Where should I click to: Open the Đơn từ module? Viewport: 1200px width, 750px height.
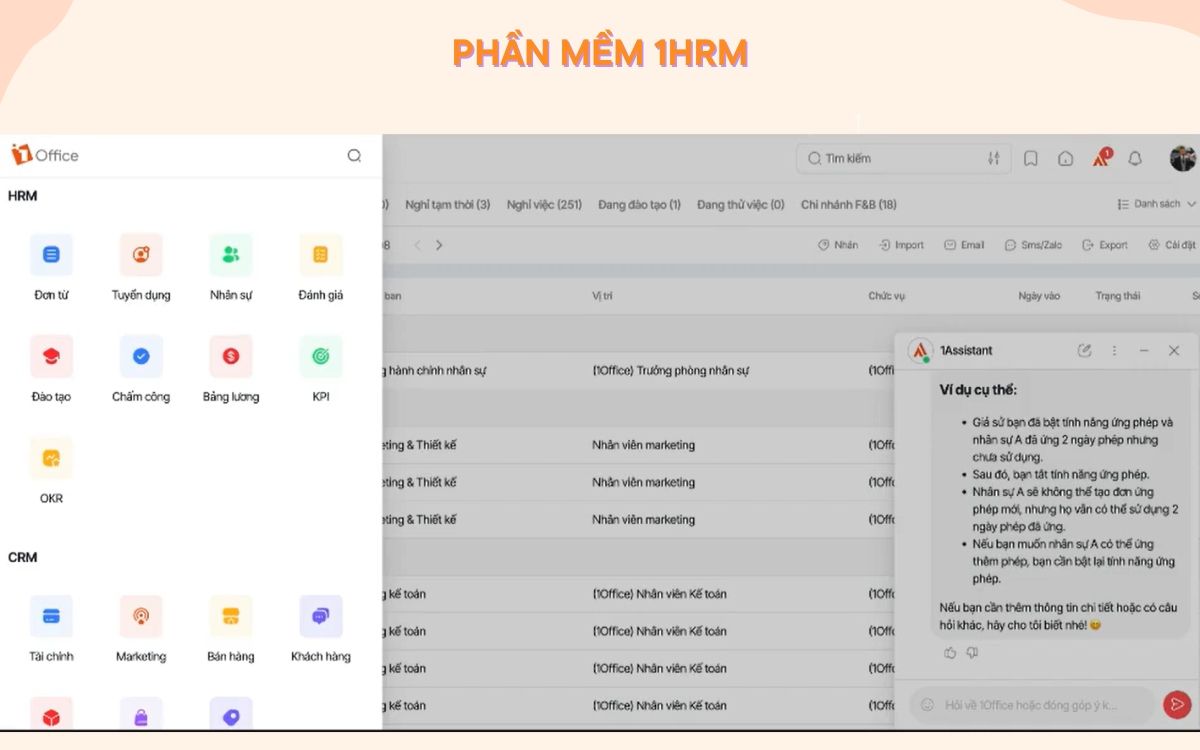tap(51, 267)
